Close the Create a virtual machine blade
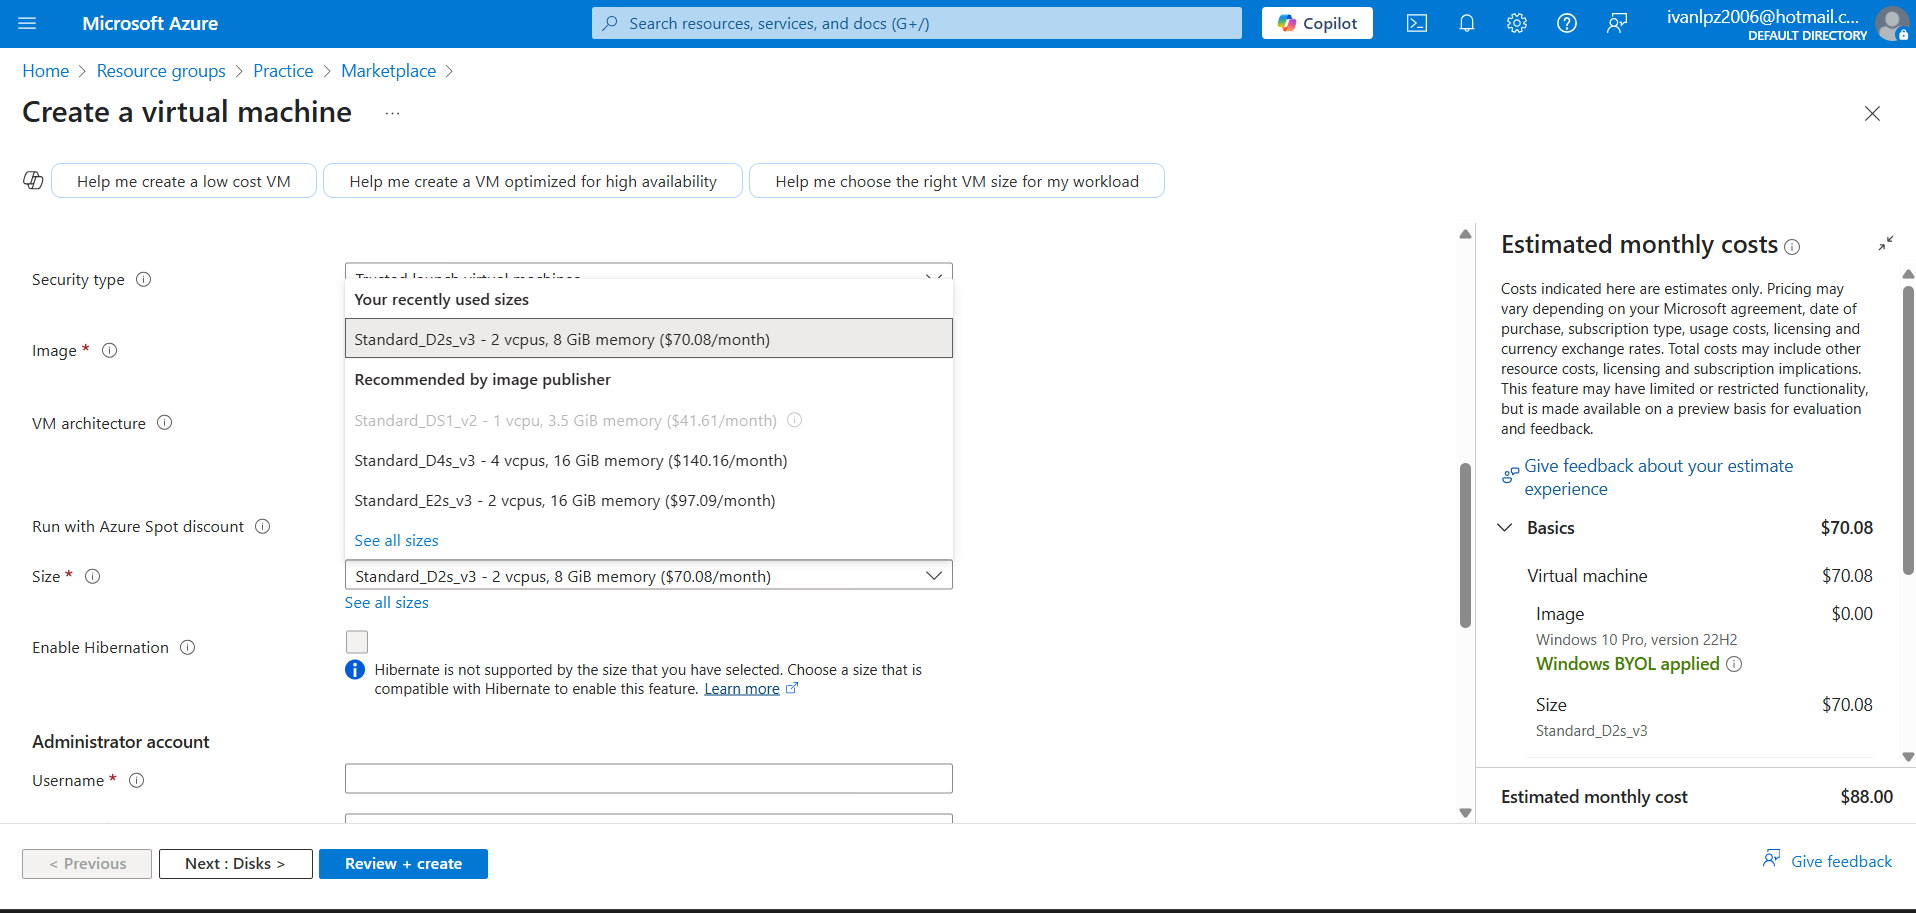The height and width of the screenshot is (913, 1916). coord(1872,113)
